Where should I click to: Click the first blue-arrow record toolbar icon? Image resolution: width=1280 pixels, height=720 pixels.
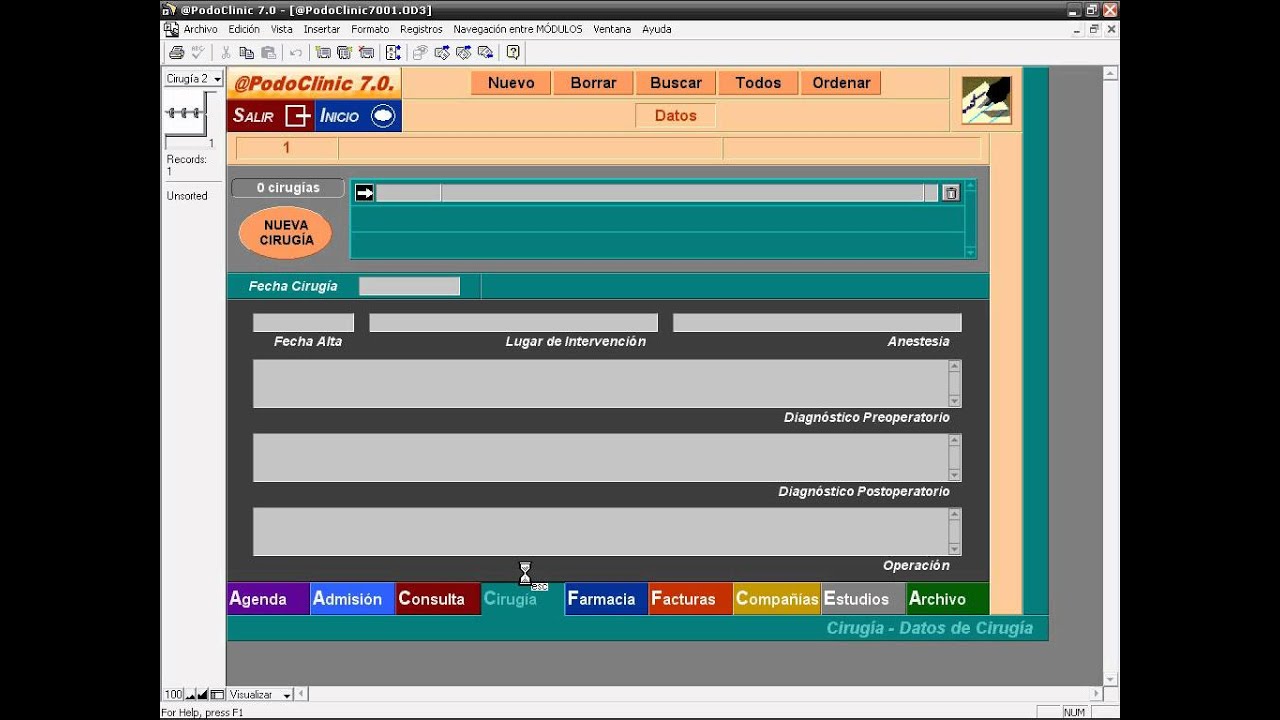click(442, 53)
